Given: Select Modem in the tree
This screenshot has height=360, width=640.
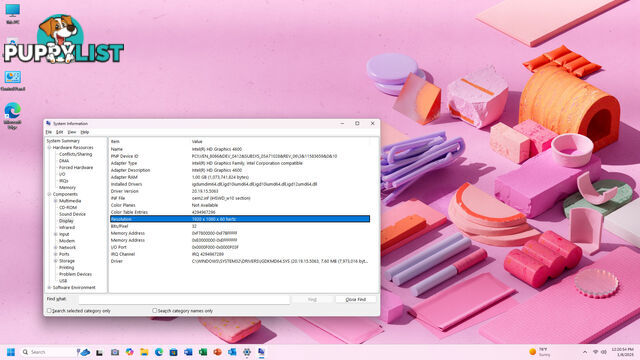Looking at the screenshot, I should [x=67, y=241].
